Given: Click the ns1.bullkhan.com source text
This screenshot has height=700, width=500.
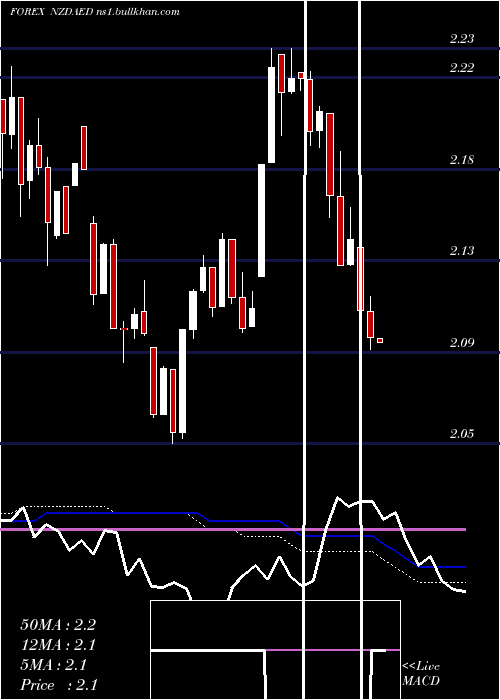Looking at the screenshot, I should [x=138, y=12].
